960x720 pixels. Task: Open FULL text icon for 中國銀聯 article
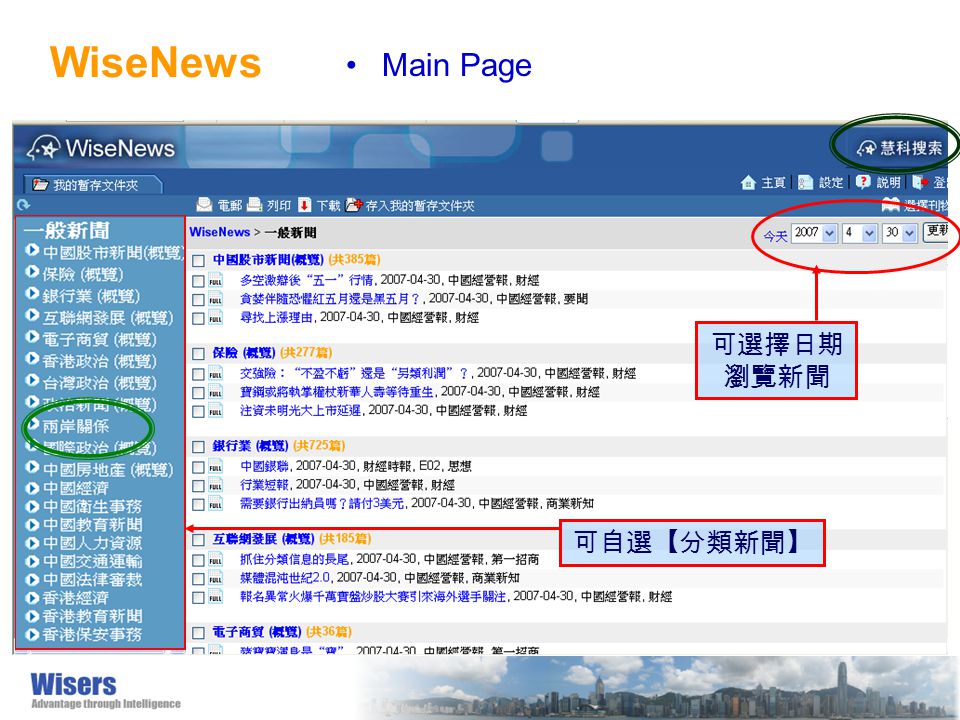click(x=216, y=467)
